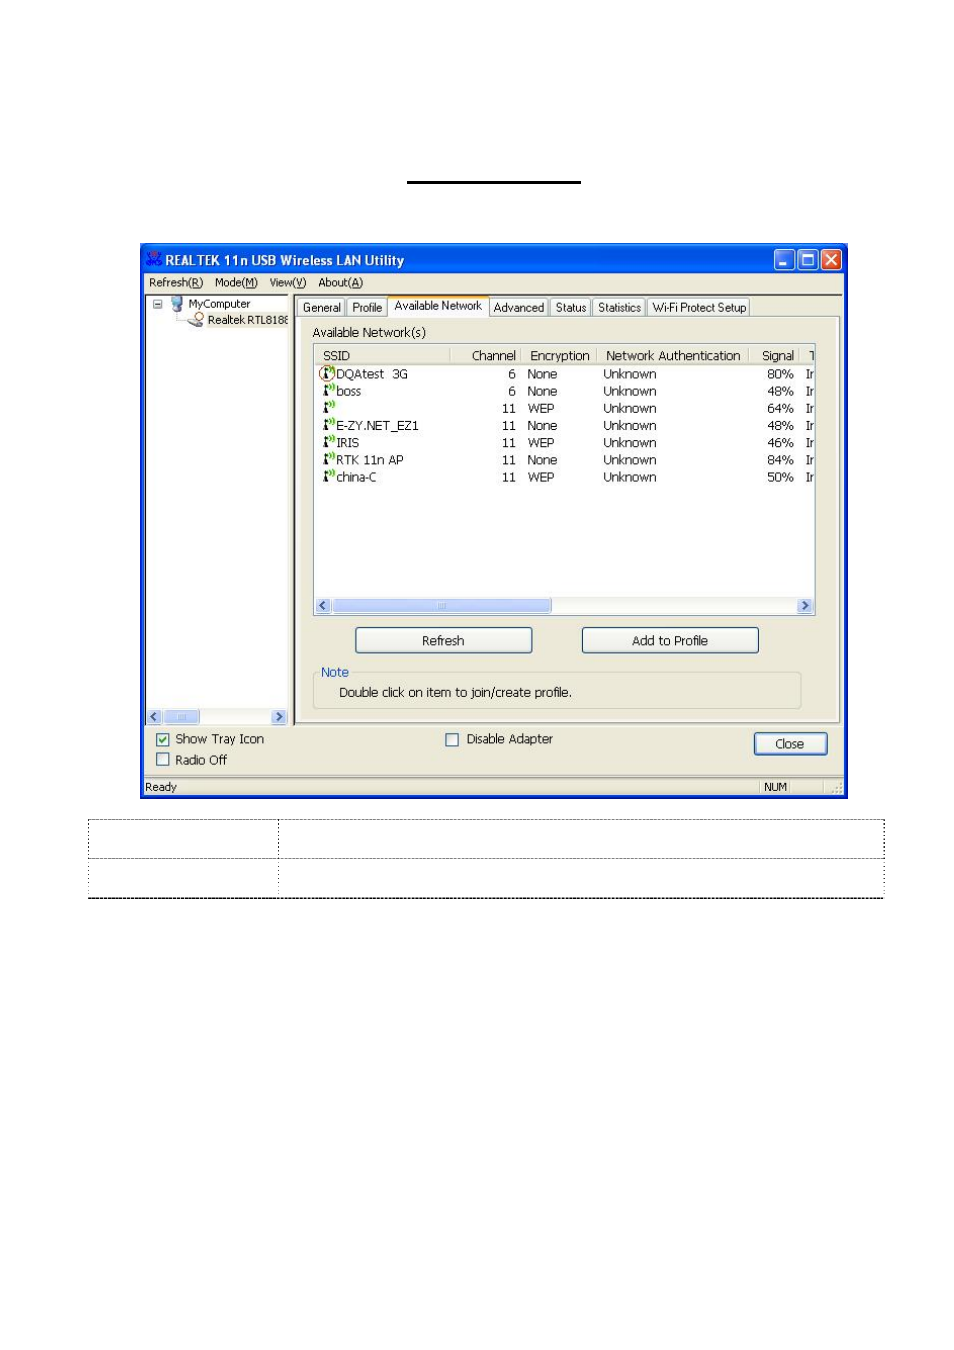This screenshot has height=1350, width=954.
Task: Open the Mode(M) menu
Action: click(236, 283)
